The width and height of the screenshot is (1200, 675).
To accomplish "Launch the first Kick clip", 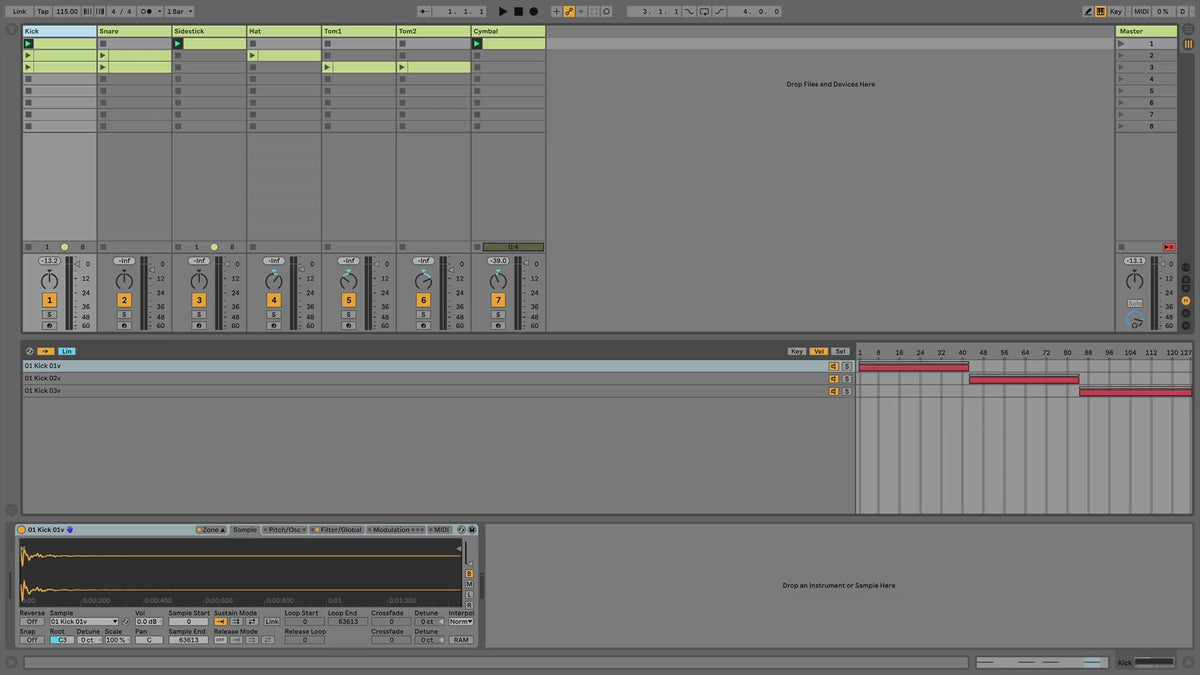I will [29, 44].
